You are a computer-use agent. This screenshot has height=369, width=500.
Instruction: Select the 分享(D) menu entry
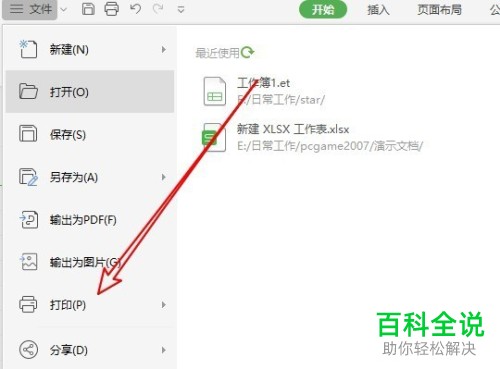pos(90,350)
